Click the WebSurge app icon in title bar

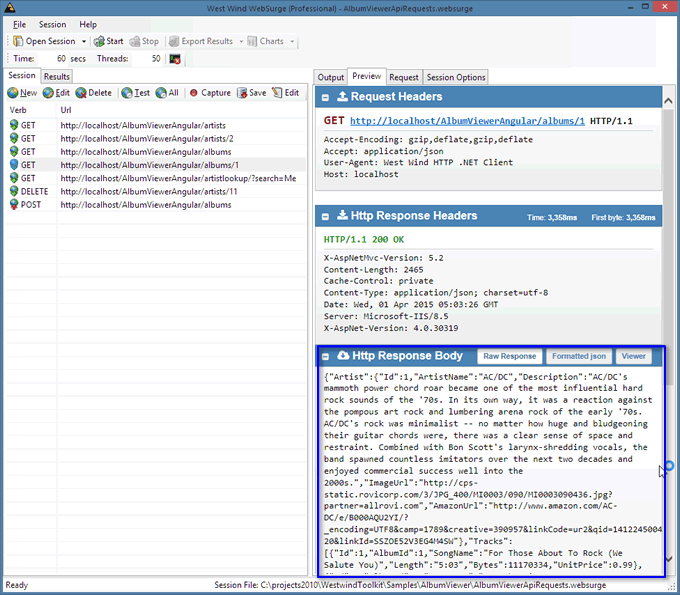tap(10, 7)
